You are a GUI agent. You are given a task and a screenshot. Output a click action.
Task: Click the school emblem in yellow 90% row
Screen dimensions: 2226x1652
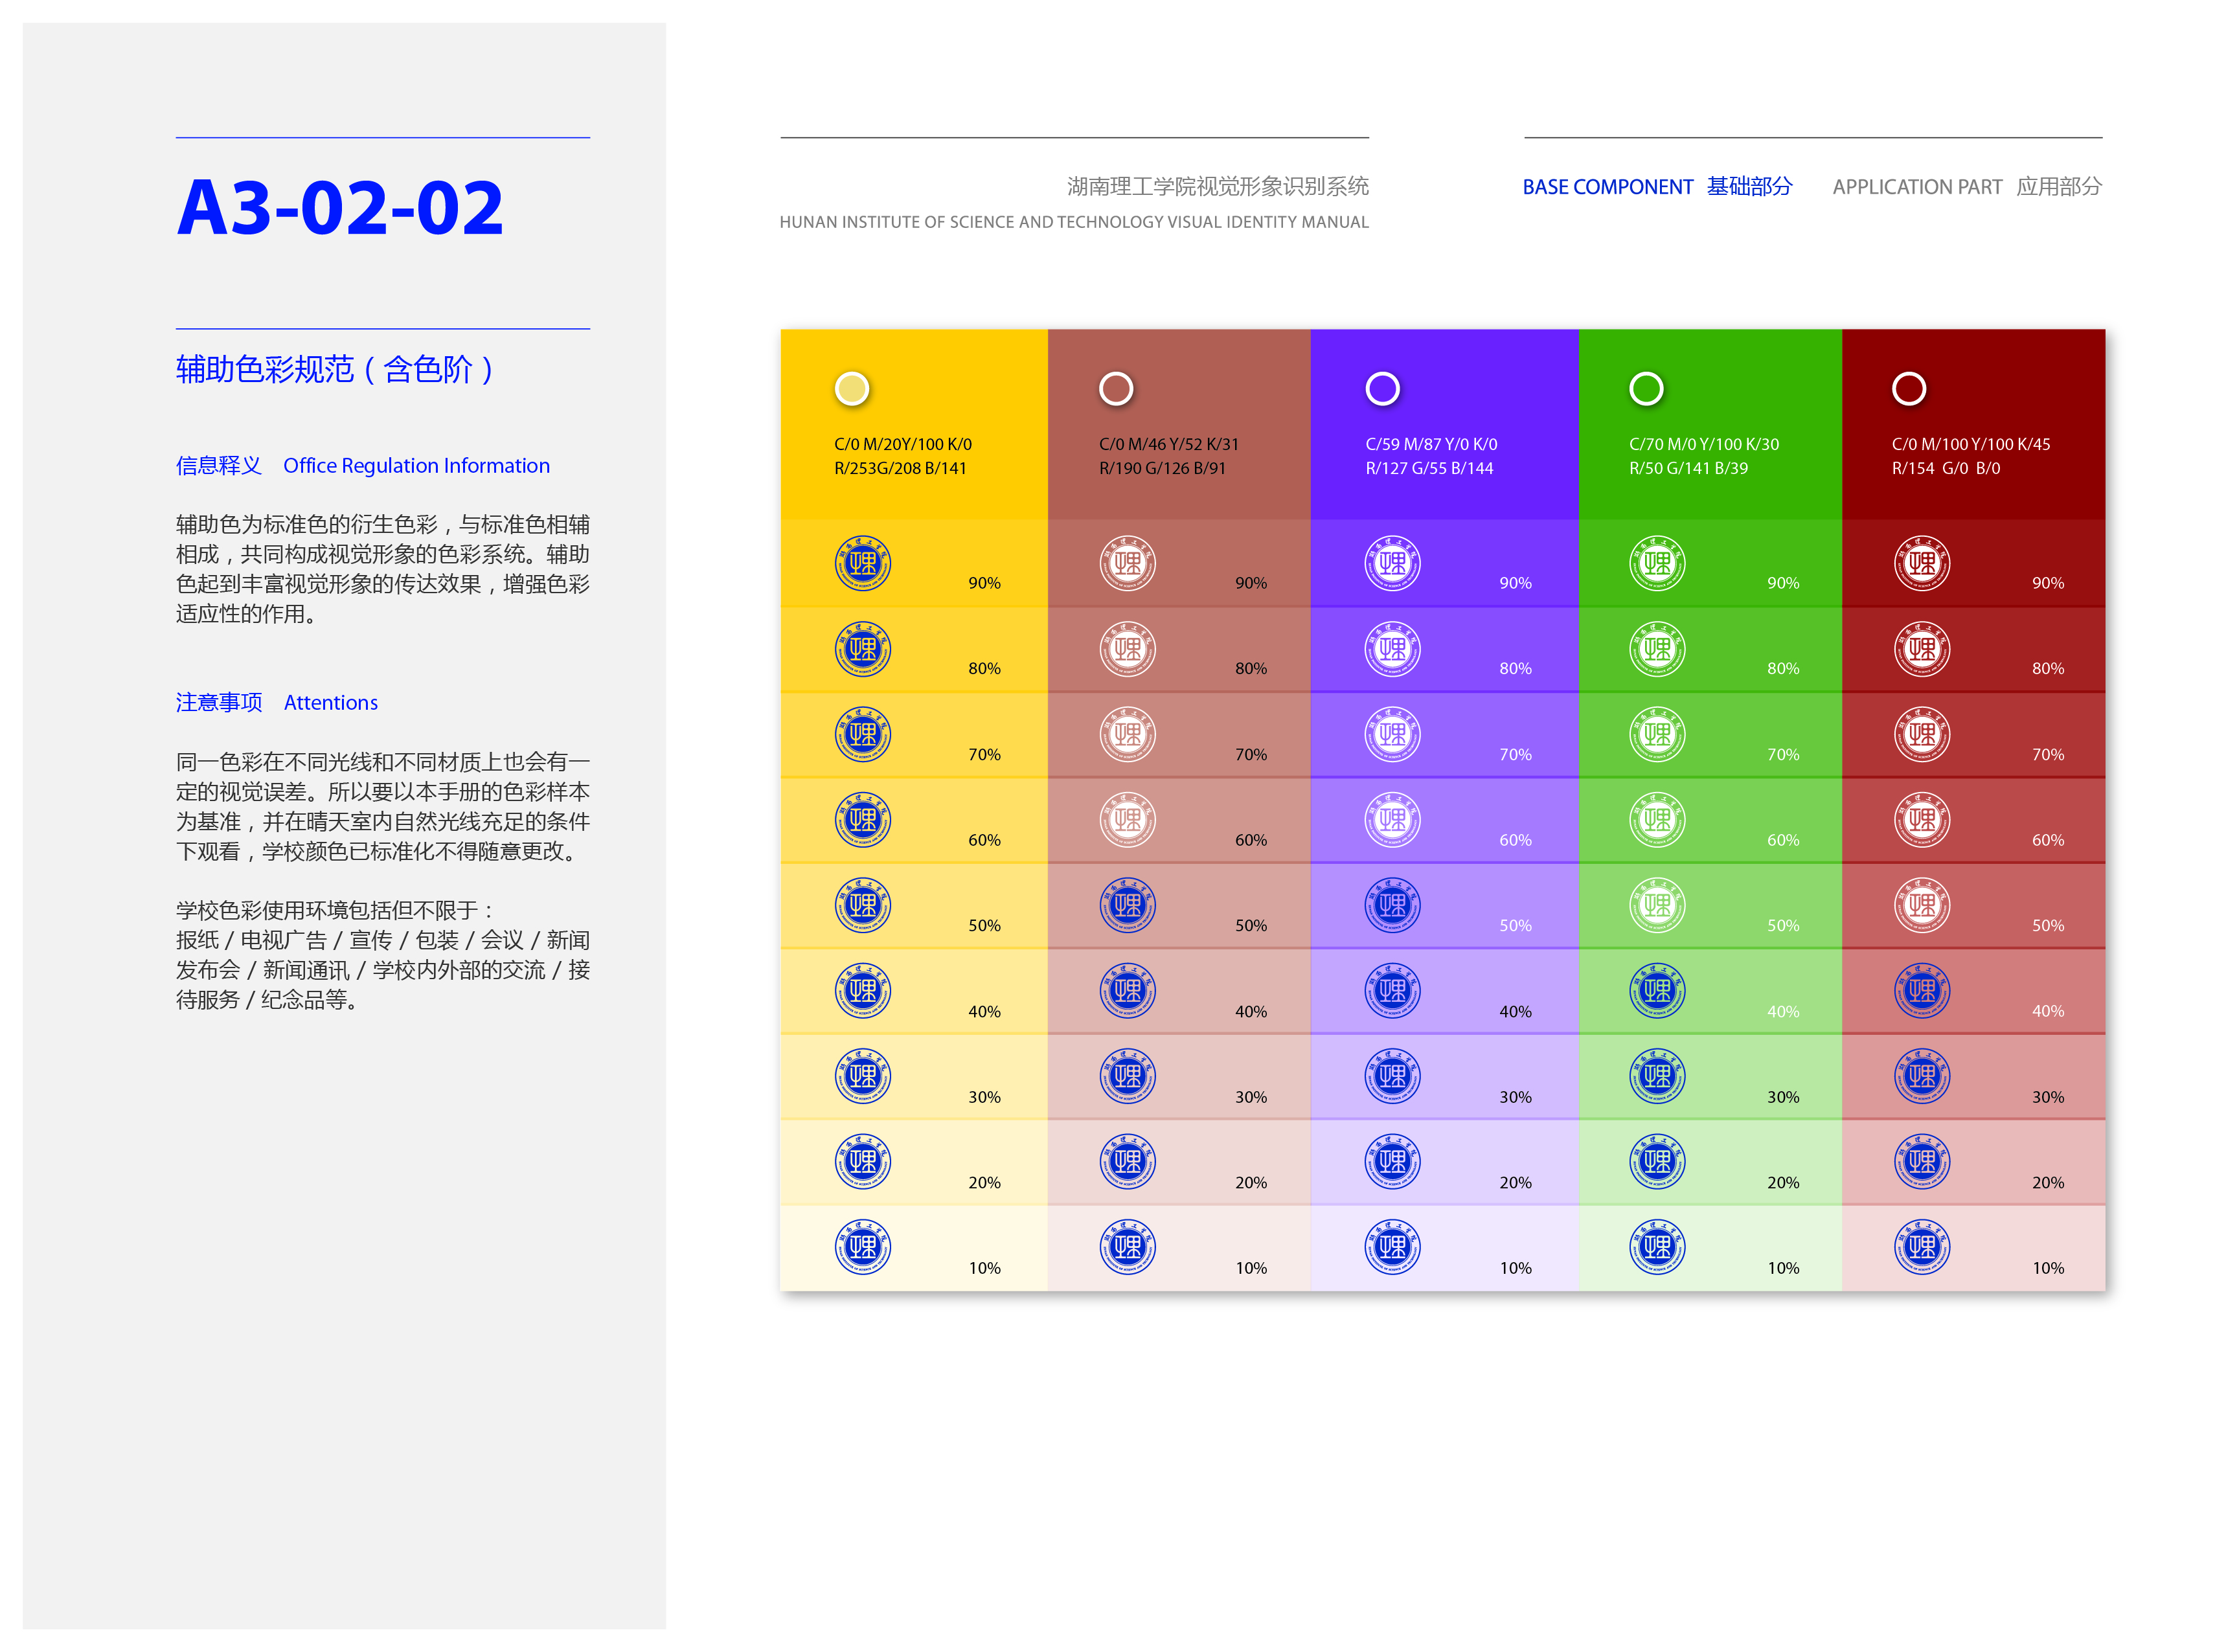pos(862,563)
